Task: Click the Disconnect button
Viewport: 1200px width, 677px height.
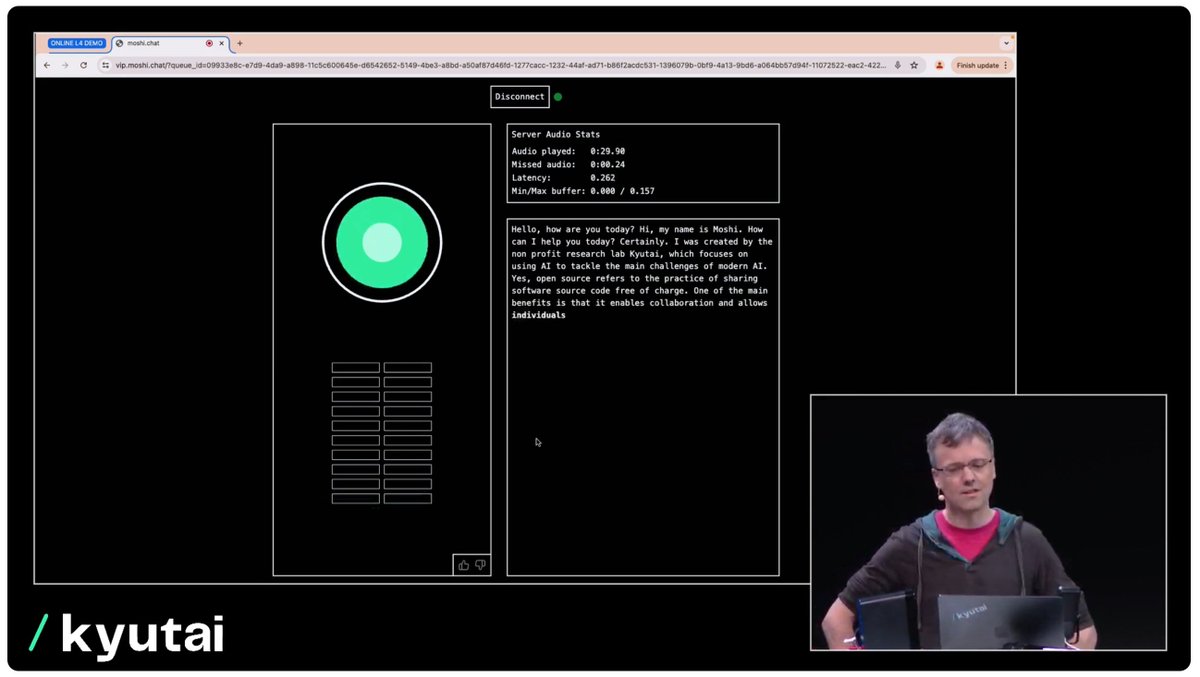Action: tap(520, 97)
